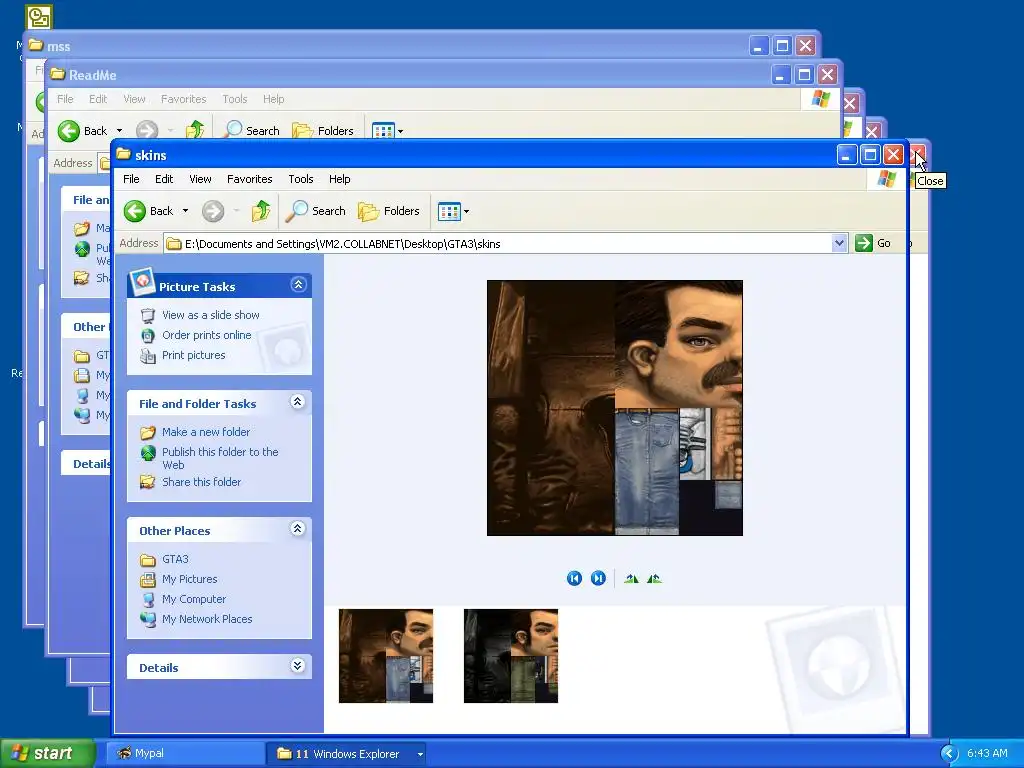
Task: Select the first brown skin thumbnail
Action: [386, 656]
